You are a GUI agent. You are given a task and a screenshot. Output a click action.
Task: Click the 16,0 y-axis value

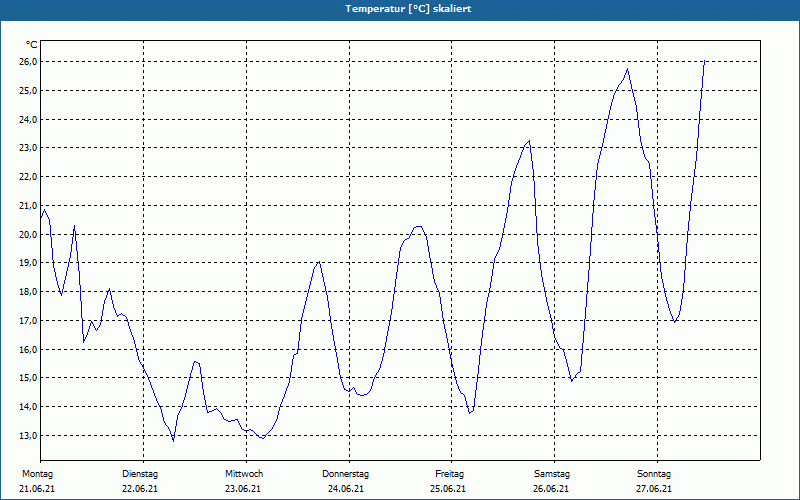(x=28, y=349)
